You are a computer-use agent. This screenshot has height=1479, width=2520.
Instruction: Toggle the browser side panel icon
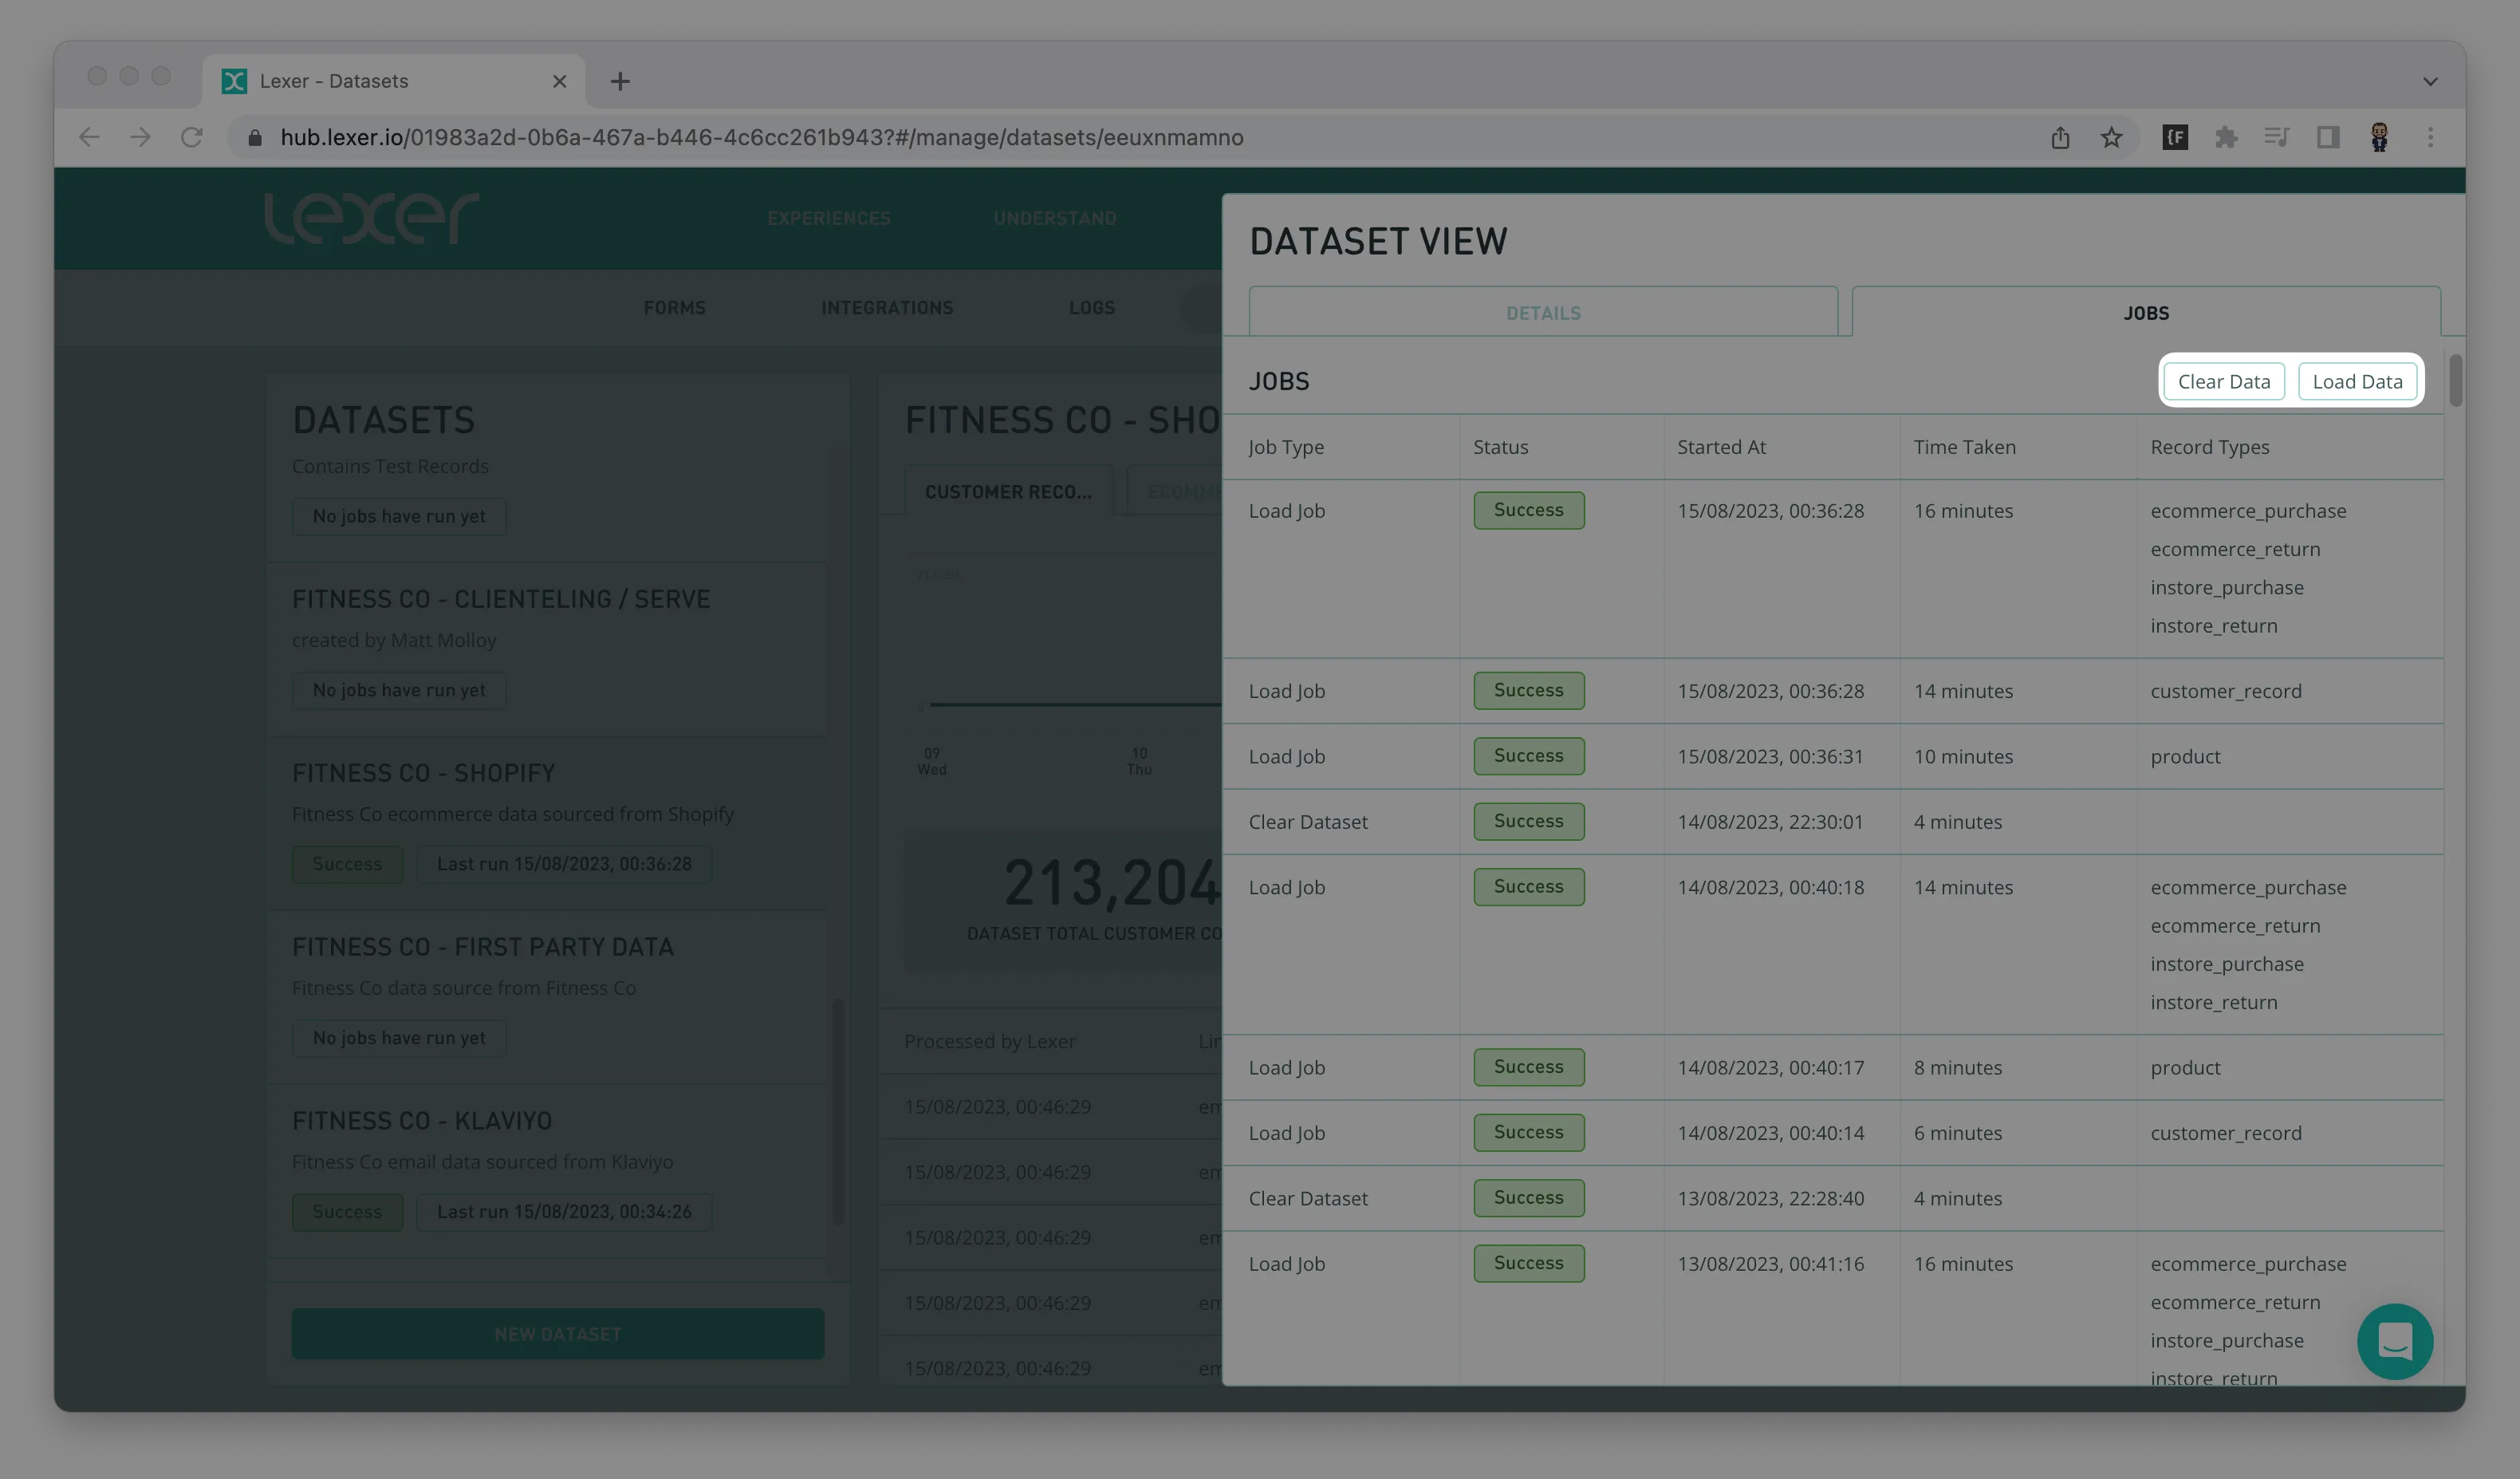(2328, 137)
